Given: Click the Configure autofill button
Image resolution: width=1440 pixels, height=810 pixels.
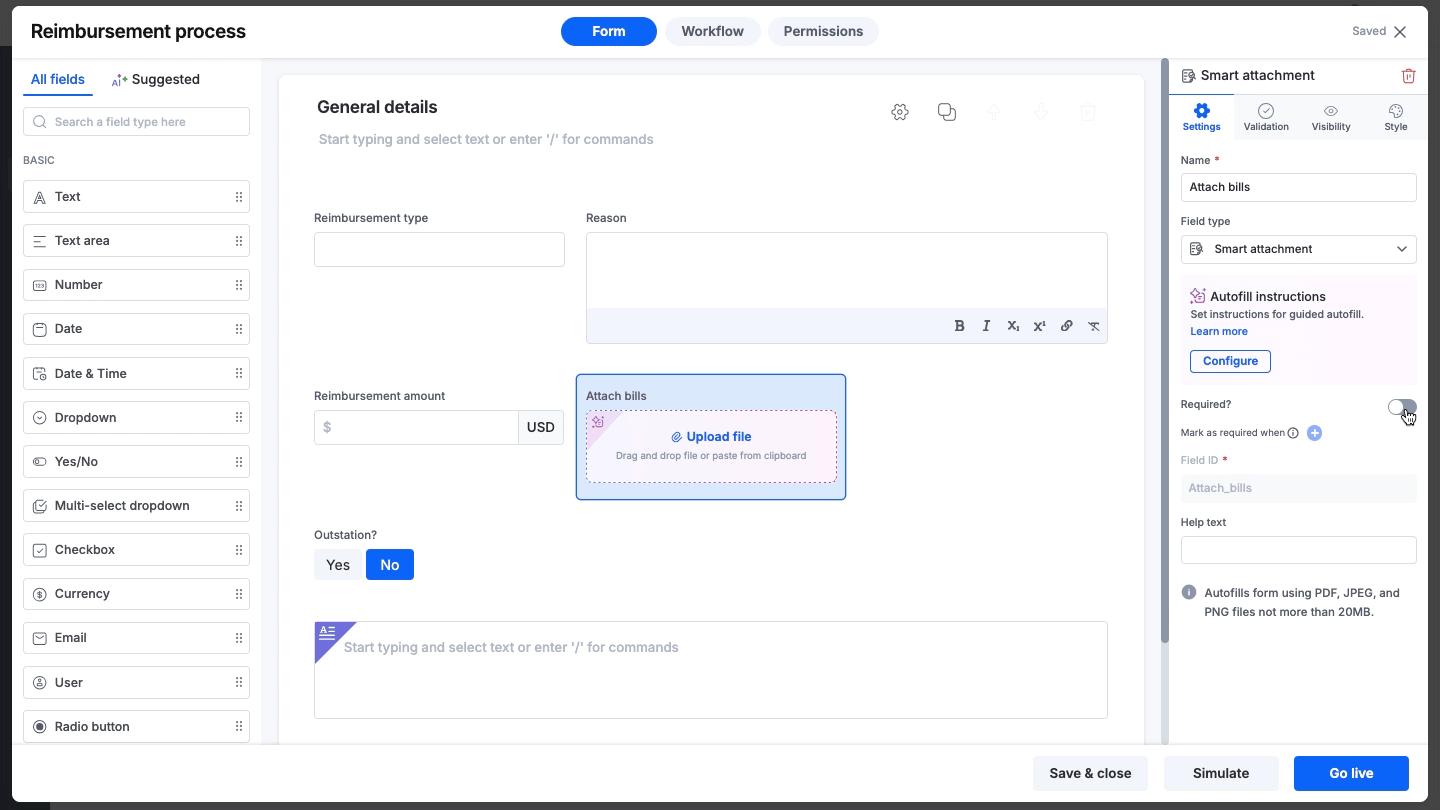Looking at the screenshot, I should (x=1230, y=361).
